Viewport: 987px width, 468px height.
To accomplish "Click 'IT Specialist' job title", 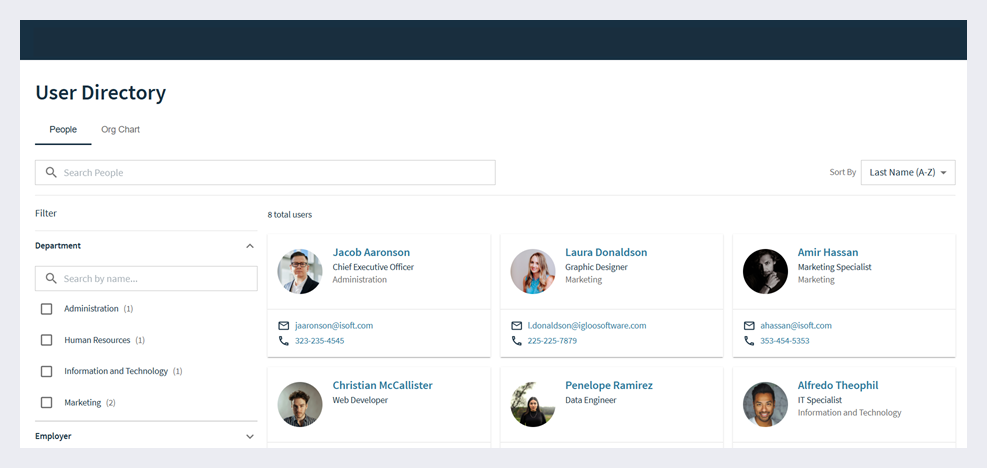I will pyautogui.click(x=820, y=400).
